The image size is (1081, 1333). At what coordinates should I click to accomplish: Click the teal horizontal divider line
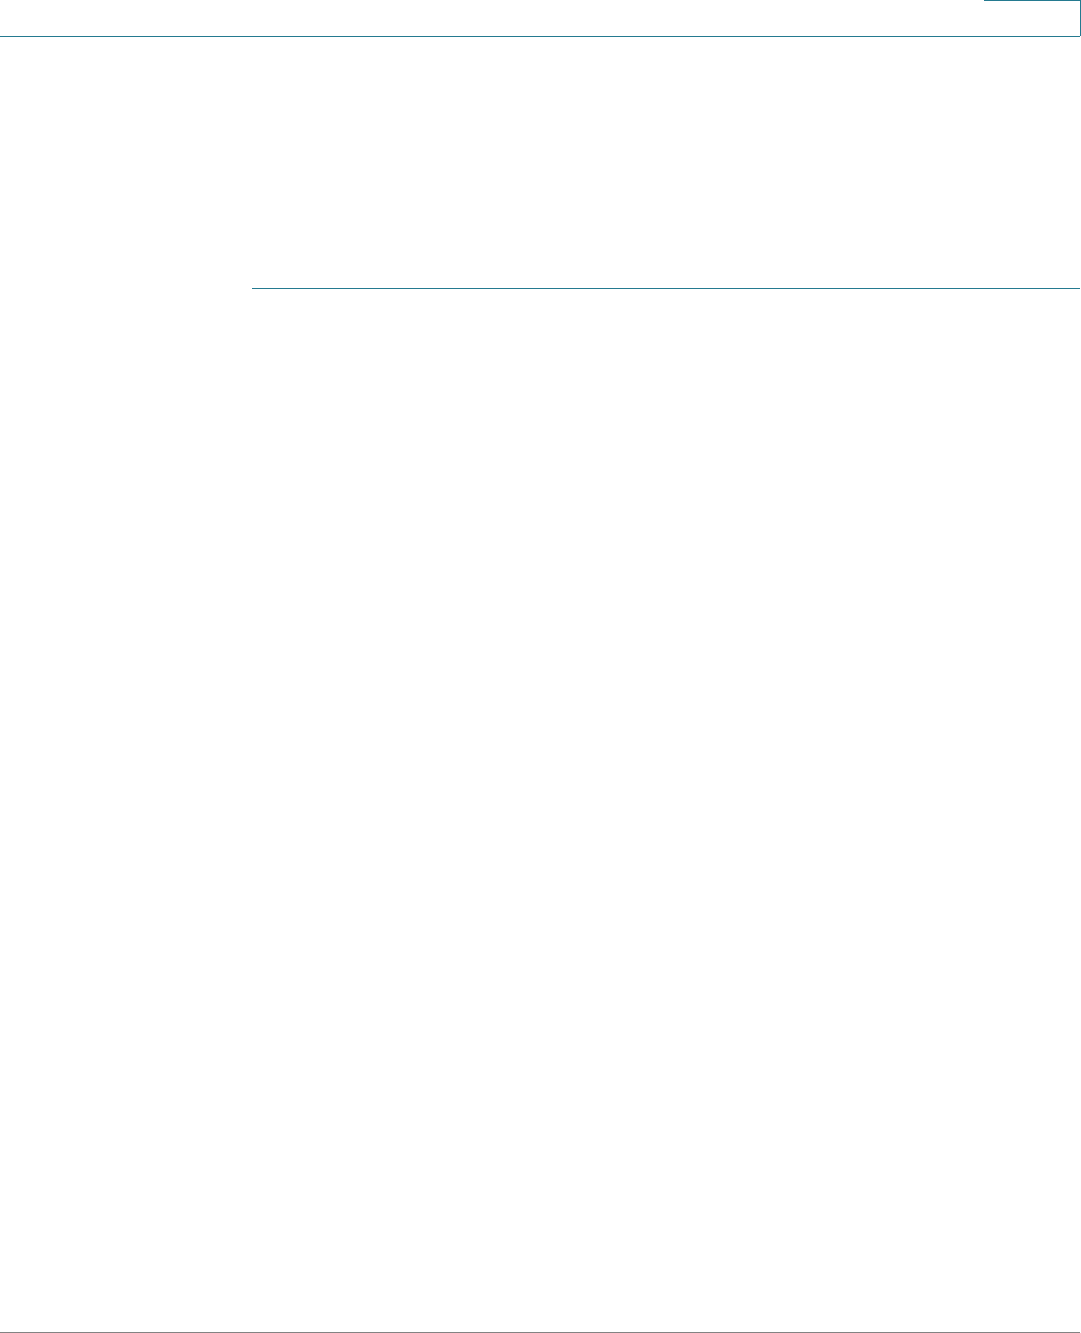click(x=666, y=289)
